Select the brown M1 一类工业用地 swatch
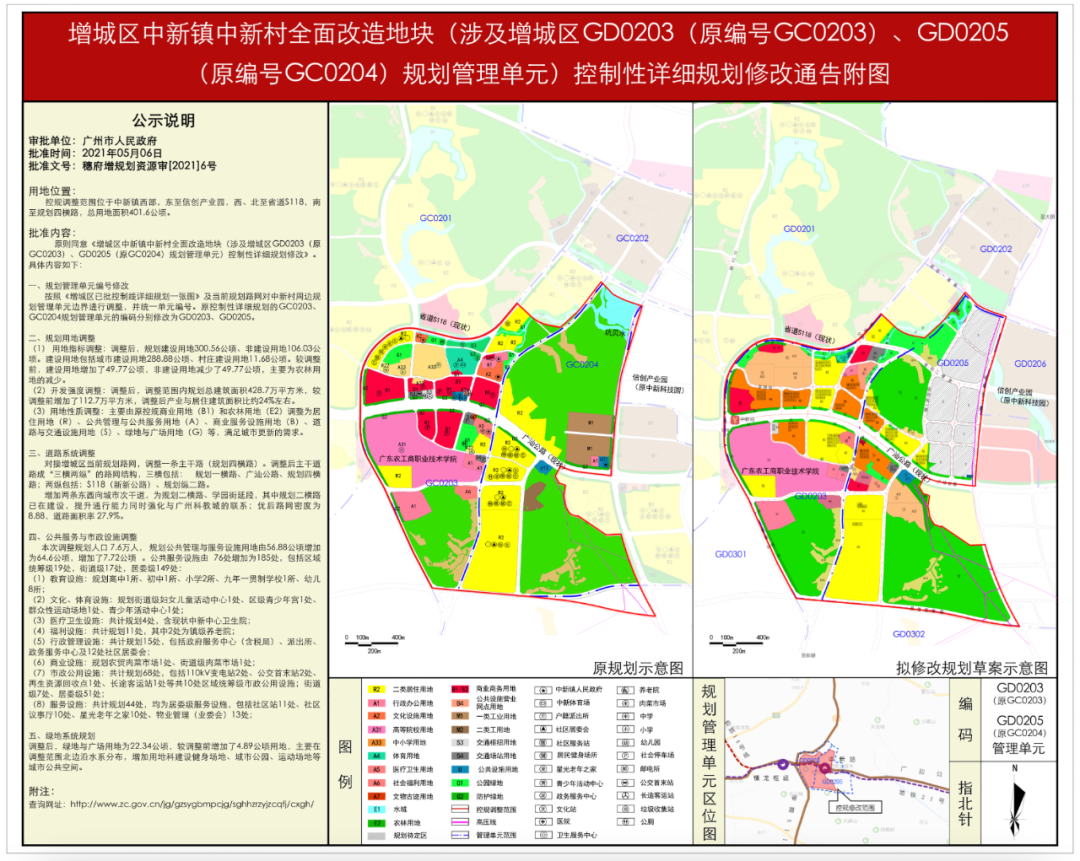This screenshot has width=1080, height=861. point(459,716)
